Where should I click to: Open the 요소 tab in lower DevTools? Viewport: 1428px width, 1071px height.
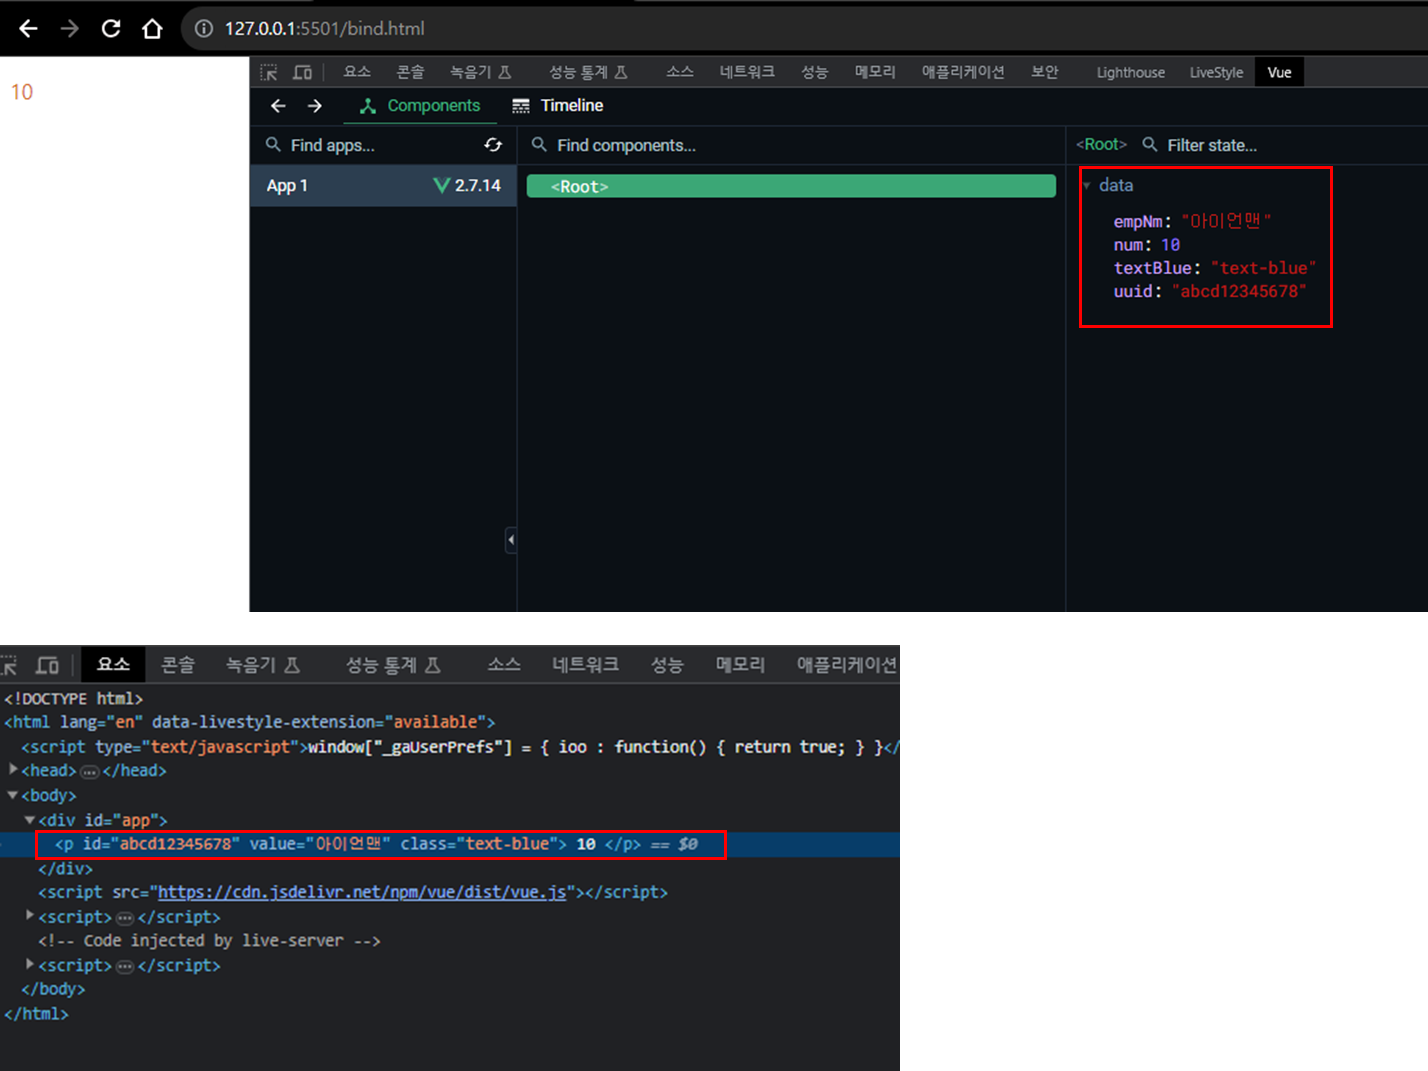113,665
